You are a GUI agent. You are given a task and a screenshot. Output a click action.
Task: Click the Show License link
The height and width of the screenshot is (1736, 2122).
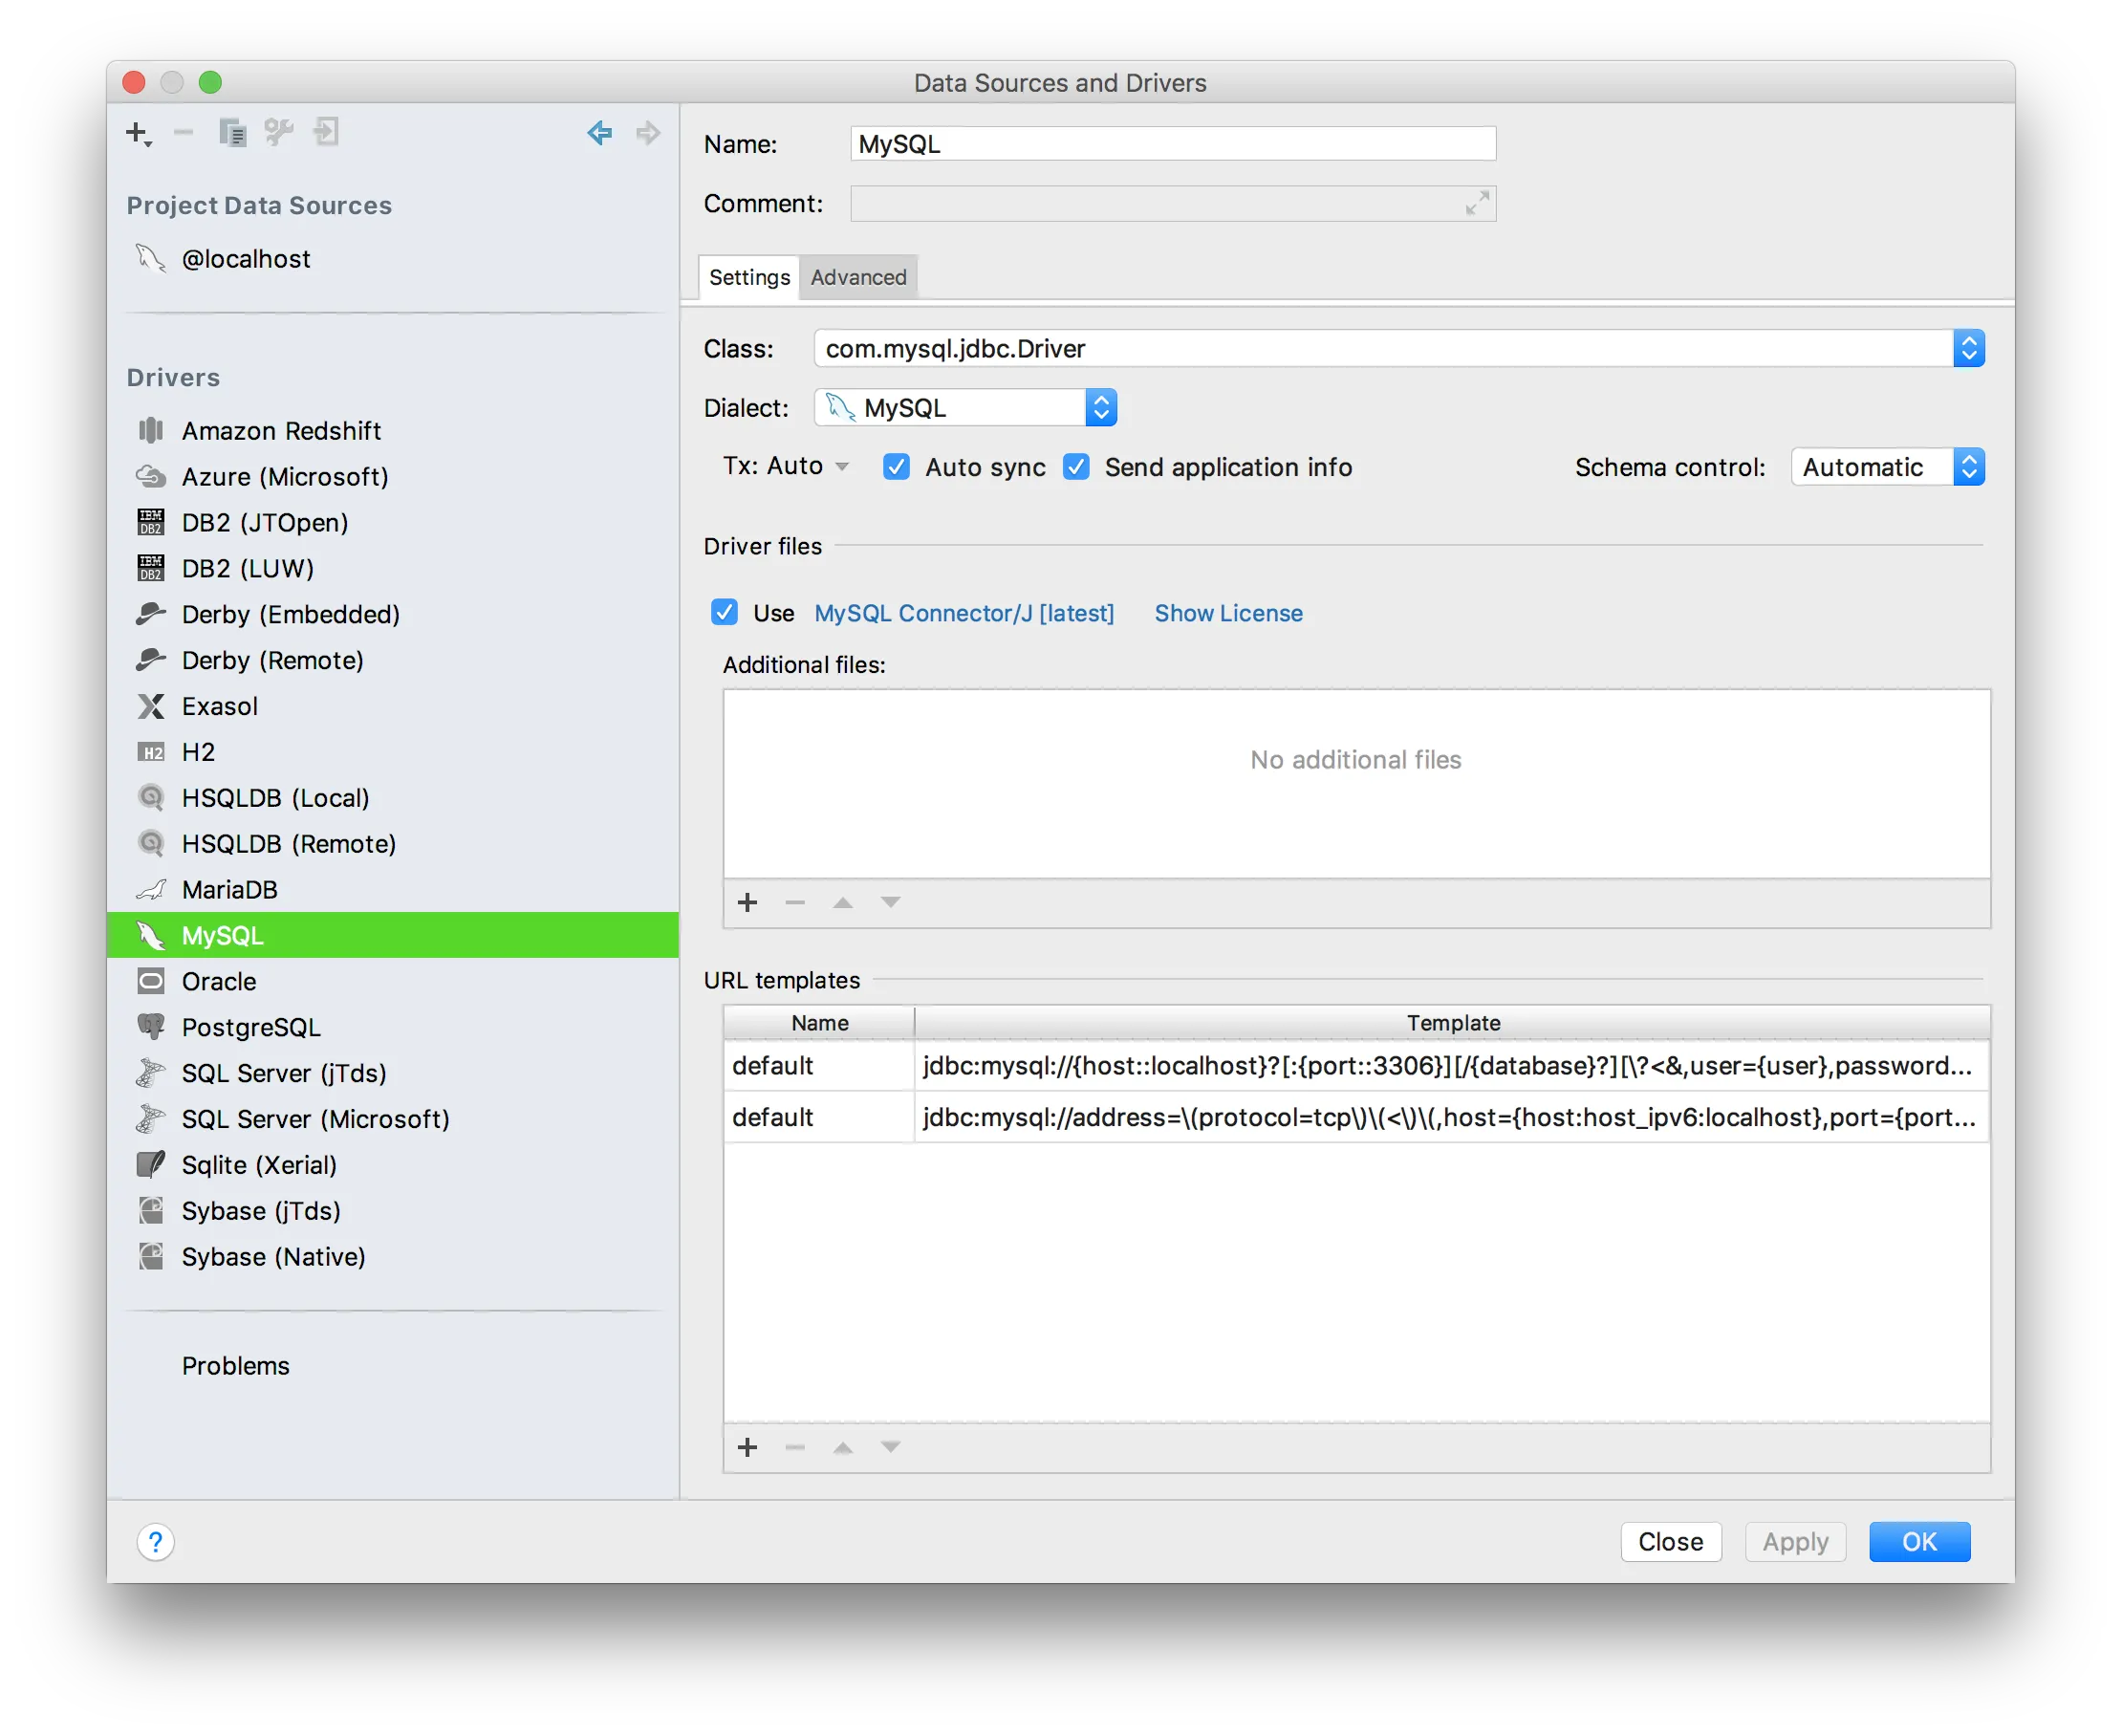[1228, 613]
